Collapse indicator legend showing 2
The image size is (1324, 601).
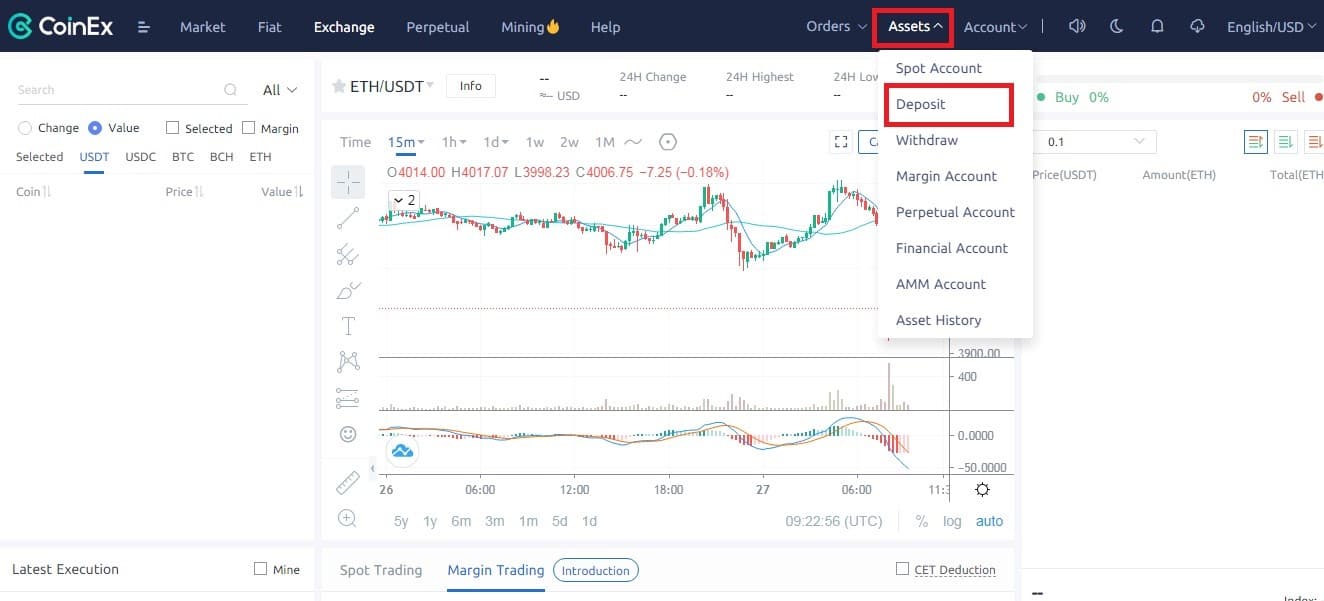pos(404,200)
